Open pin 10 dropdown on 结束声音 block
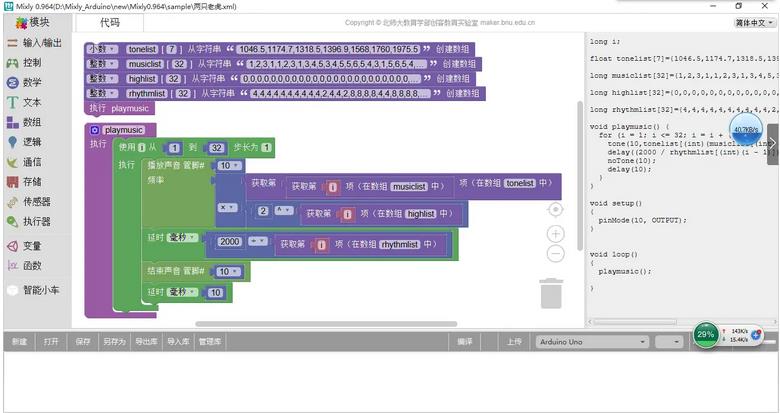Screen dimensions: 780x413 (x=229, y=271)
